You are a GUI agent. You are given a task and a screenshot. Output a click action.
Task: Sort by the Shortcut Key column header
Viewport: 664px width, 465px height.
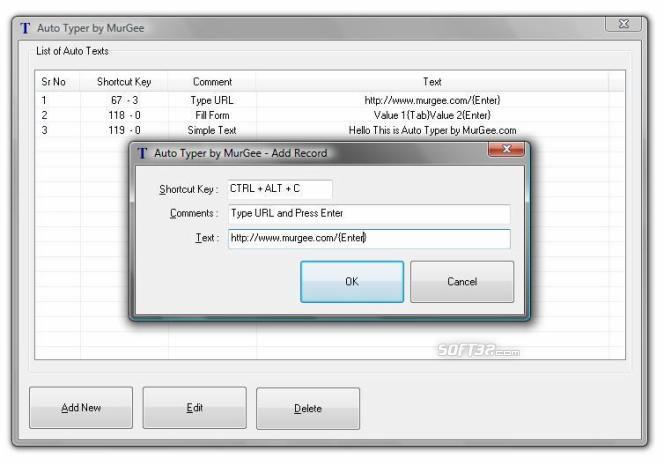pyautogui.click(x=124, y=82)
